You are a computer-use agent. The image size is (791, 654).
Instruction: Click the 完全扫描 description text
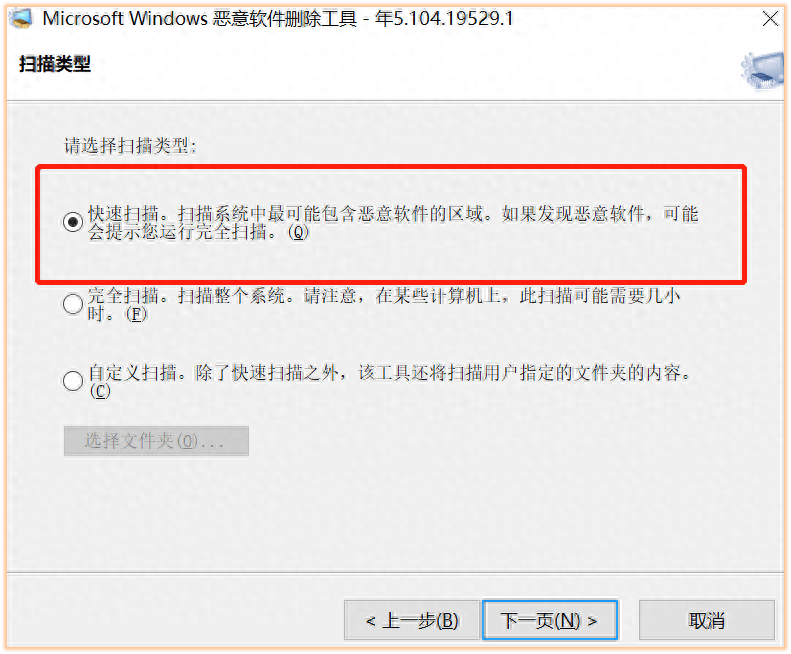click(x=384, y=304)
